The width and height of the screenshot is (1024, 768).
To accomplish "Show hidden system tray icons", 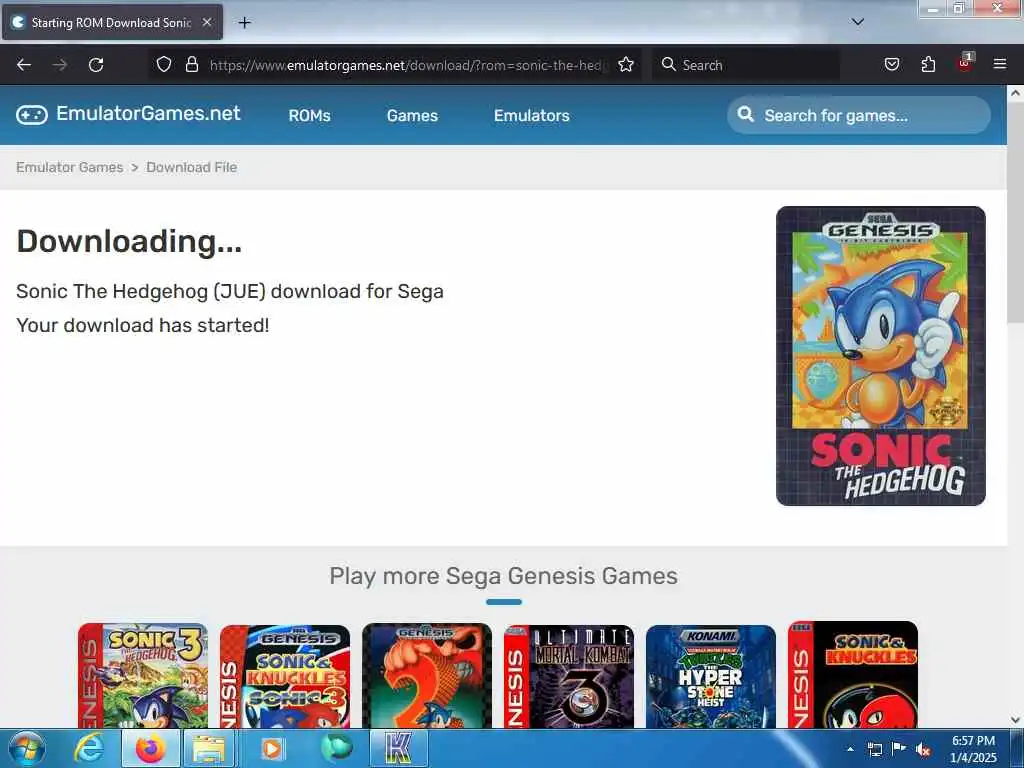I will pos(850,749).
